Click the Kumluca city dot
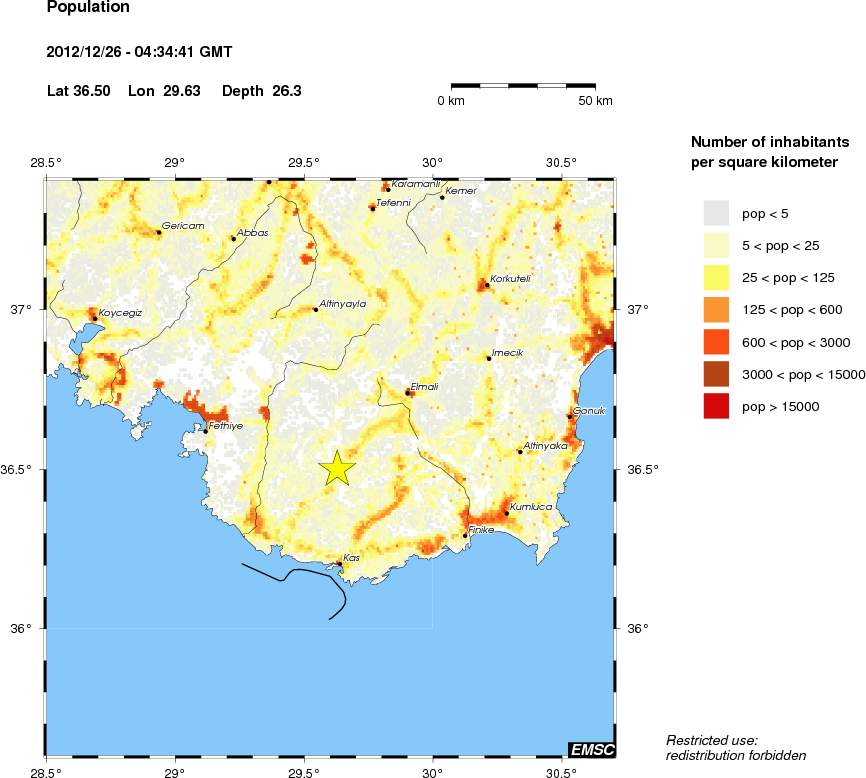Viewport: 866px width, 778px height. [507, 513]
